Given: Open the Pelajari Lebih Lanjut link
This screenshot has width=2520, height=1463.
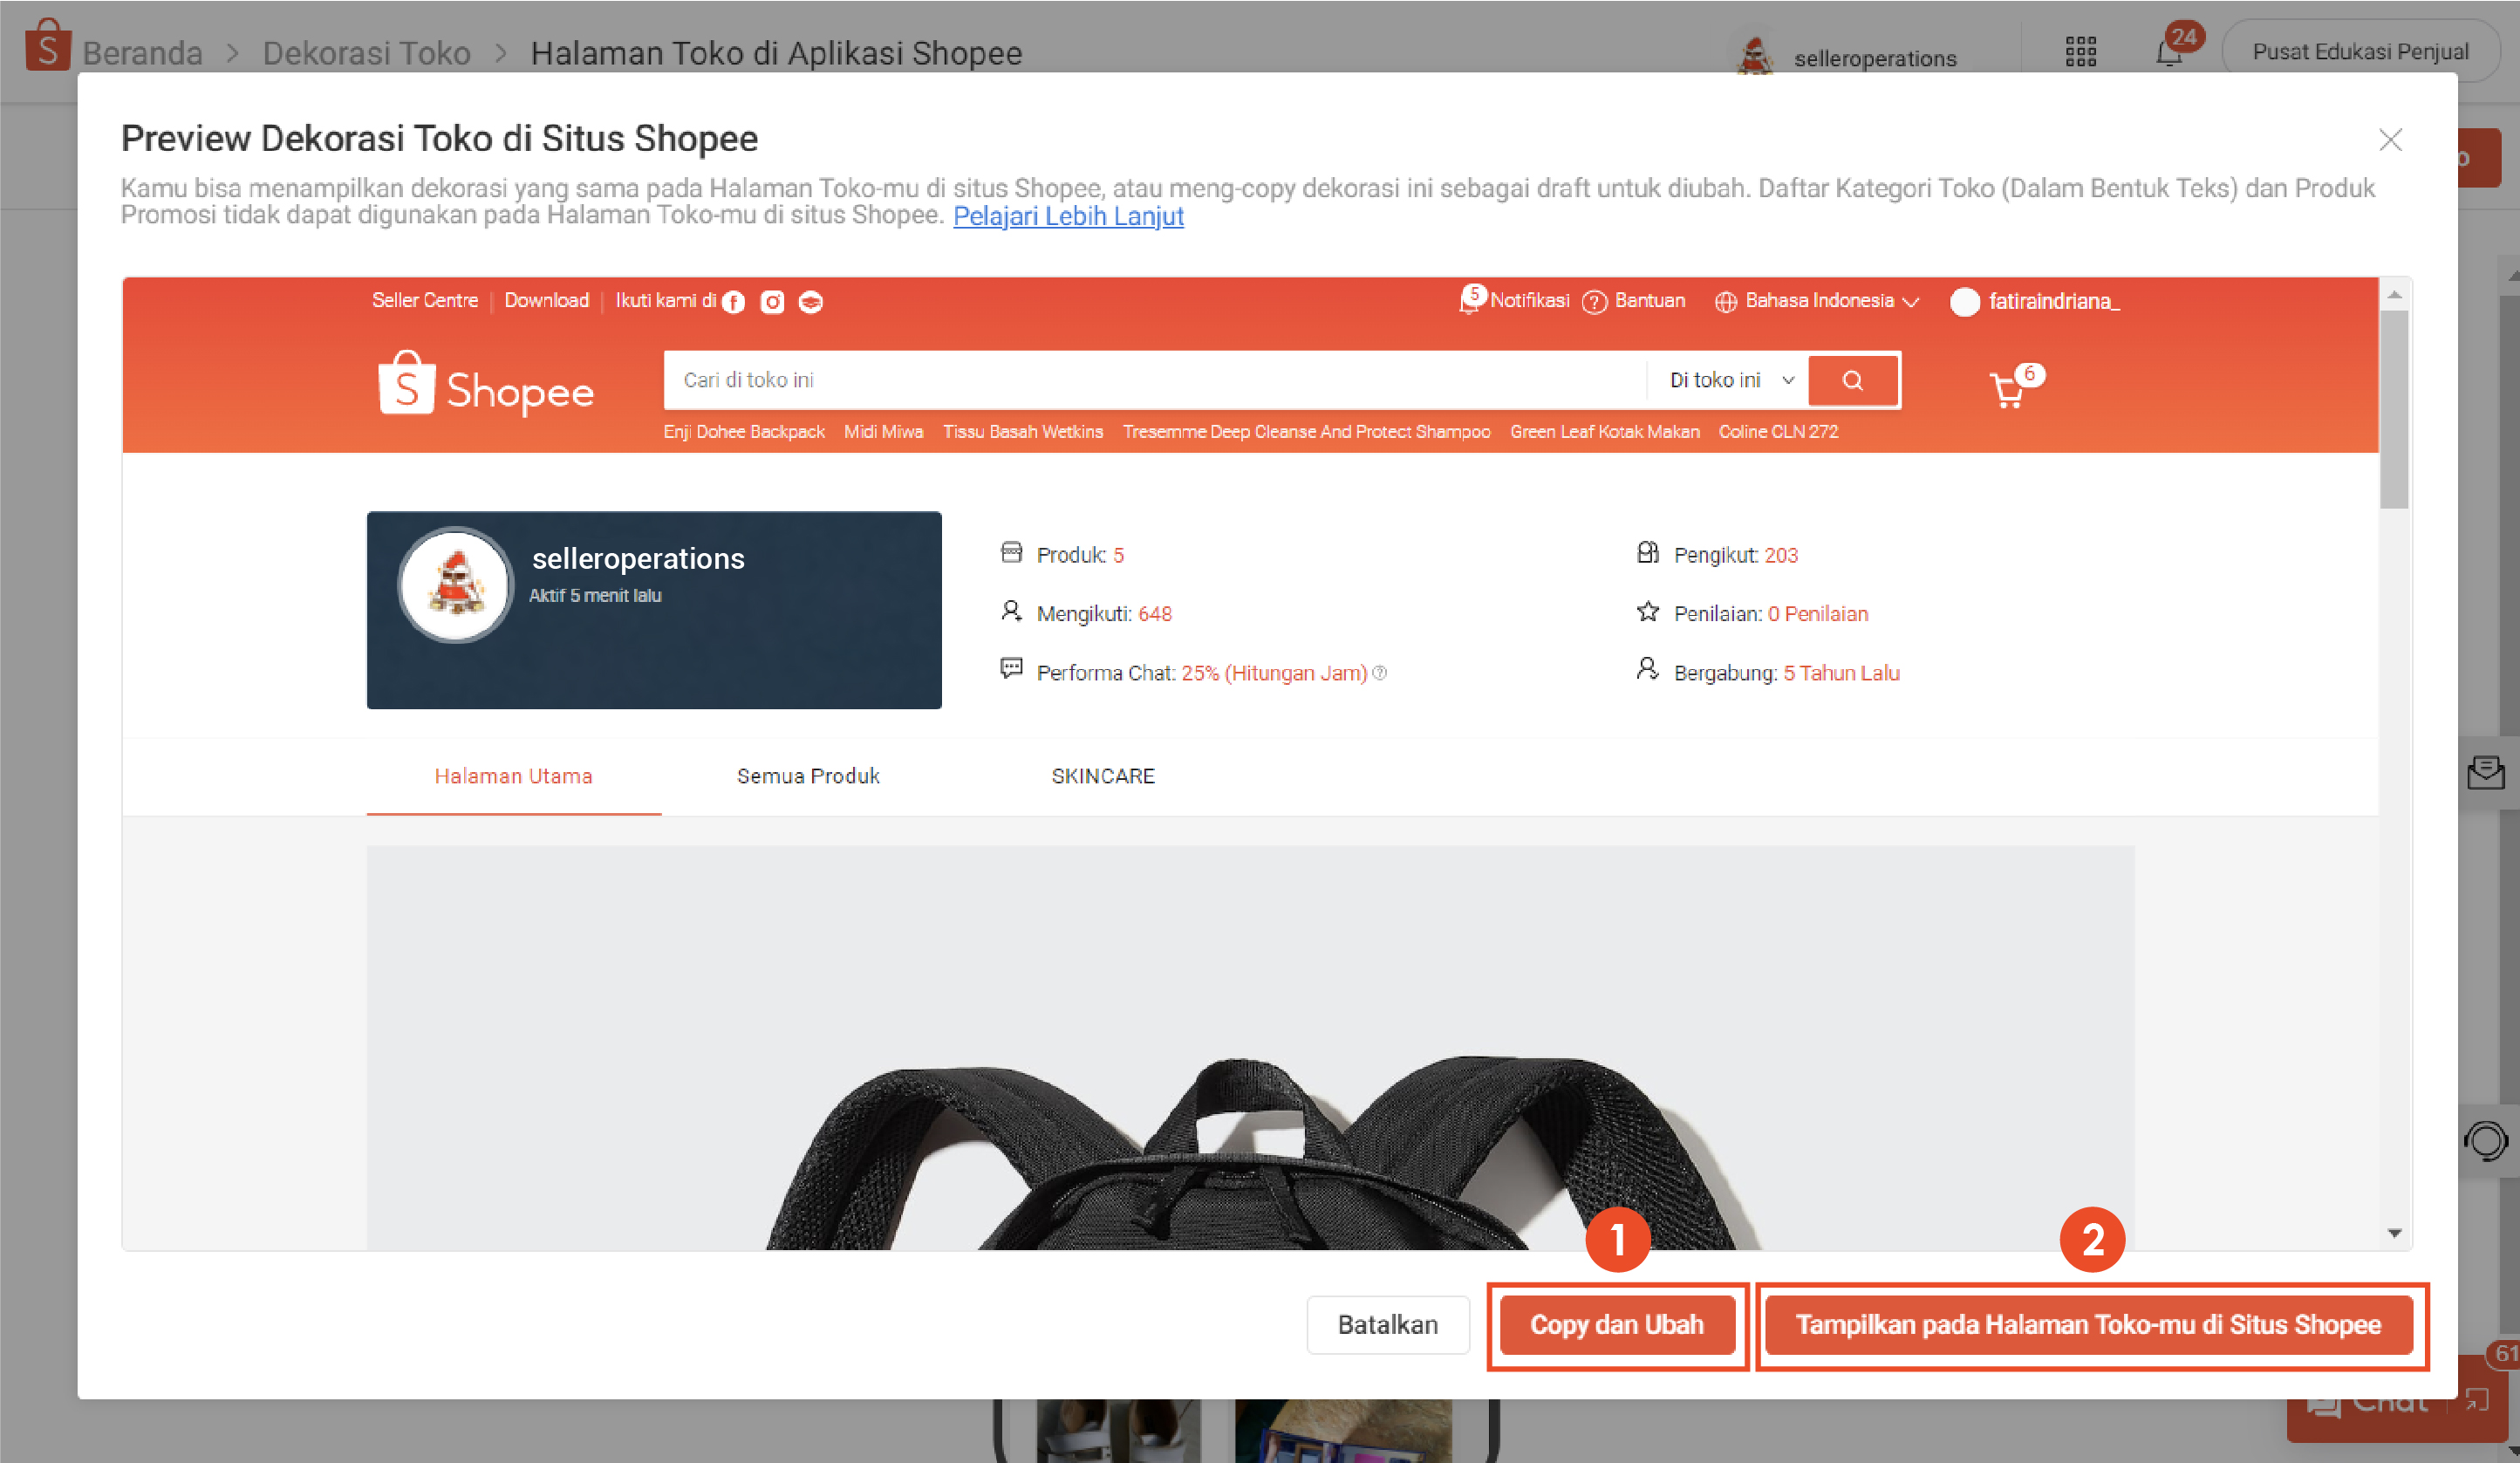Looking at the screenshot, I should pos(1067,216).
